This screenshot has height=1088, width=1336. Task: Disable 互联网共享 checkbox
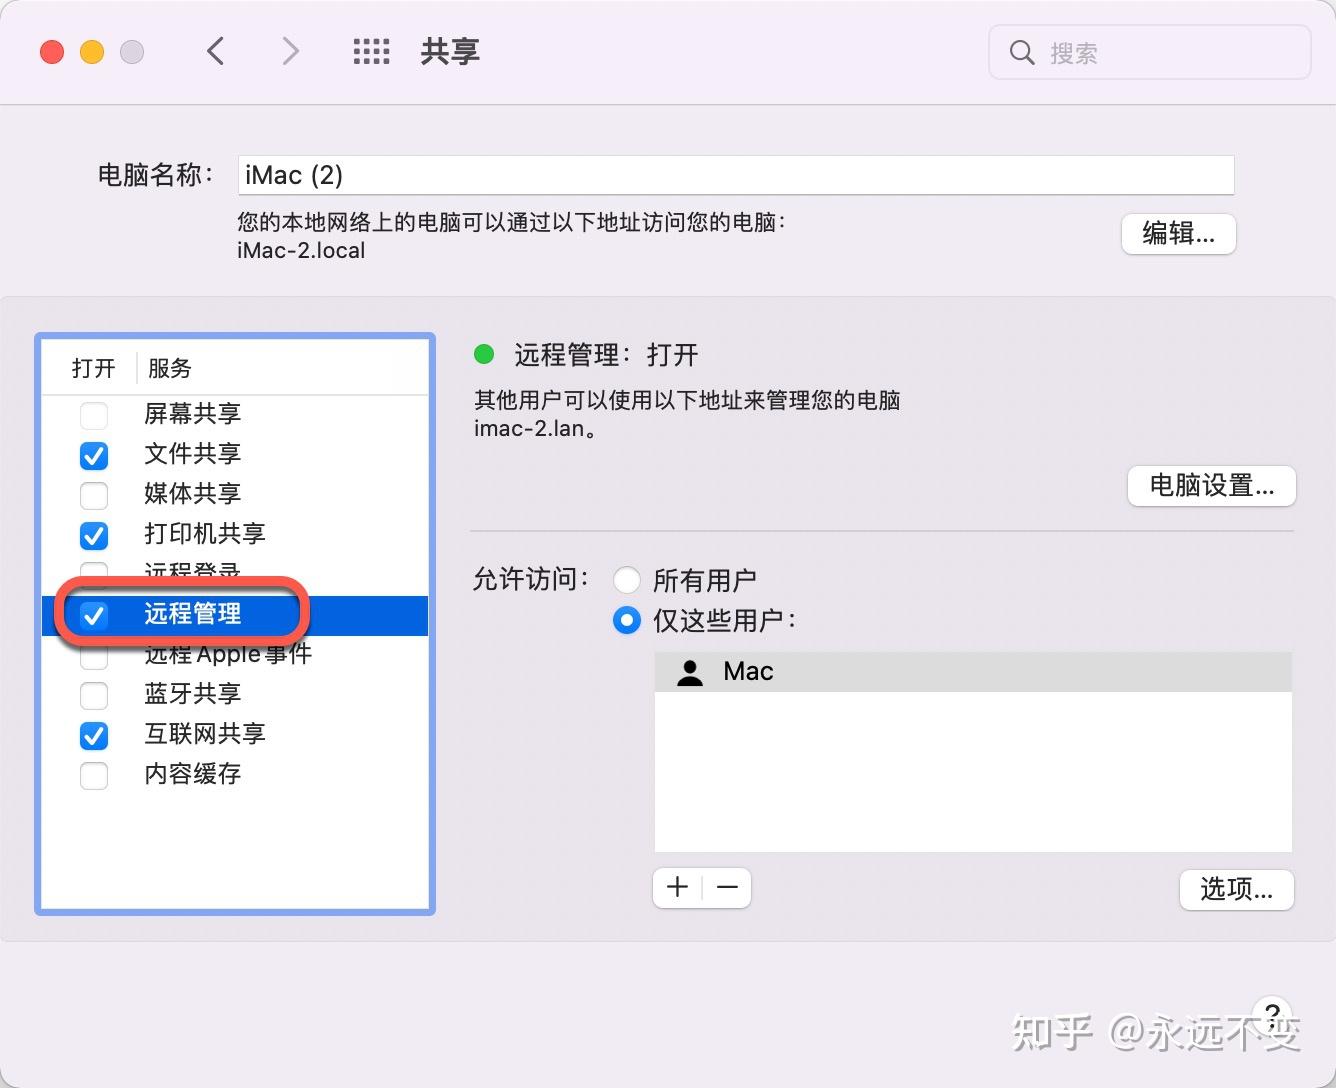(x=93, y=735)
